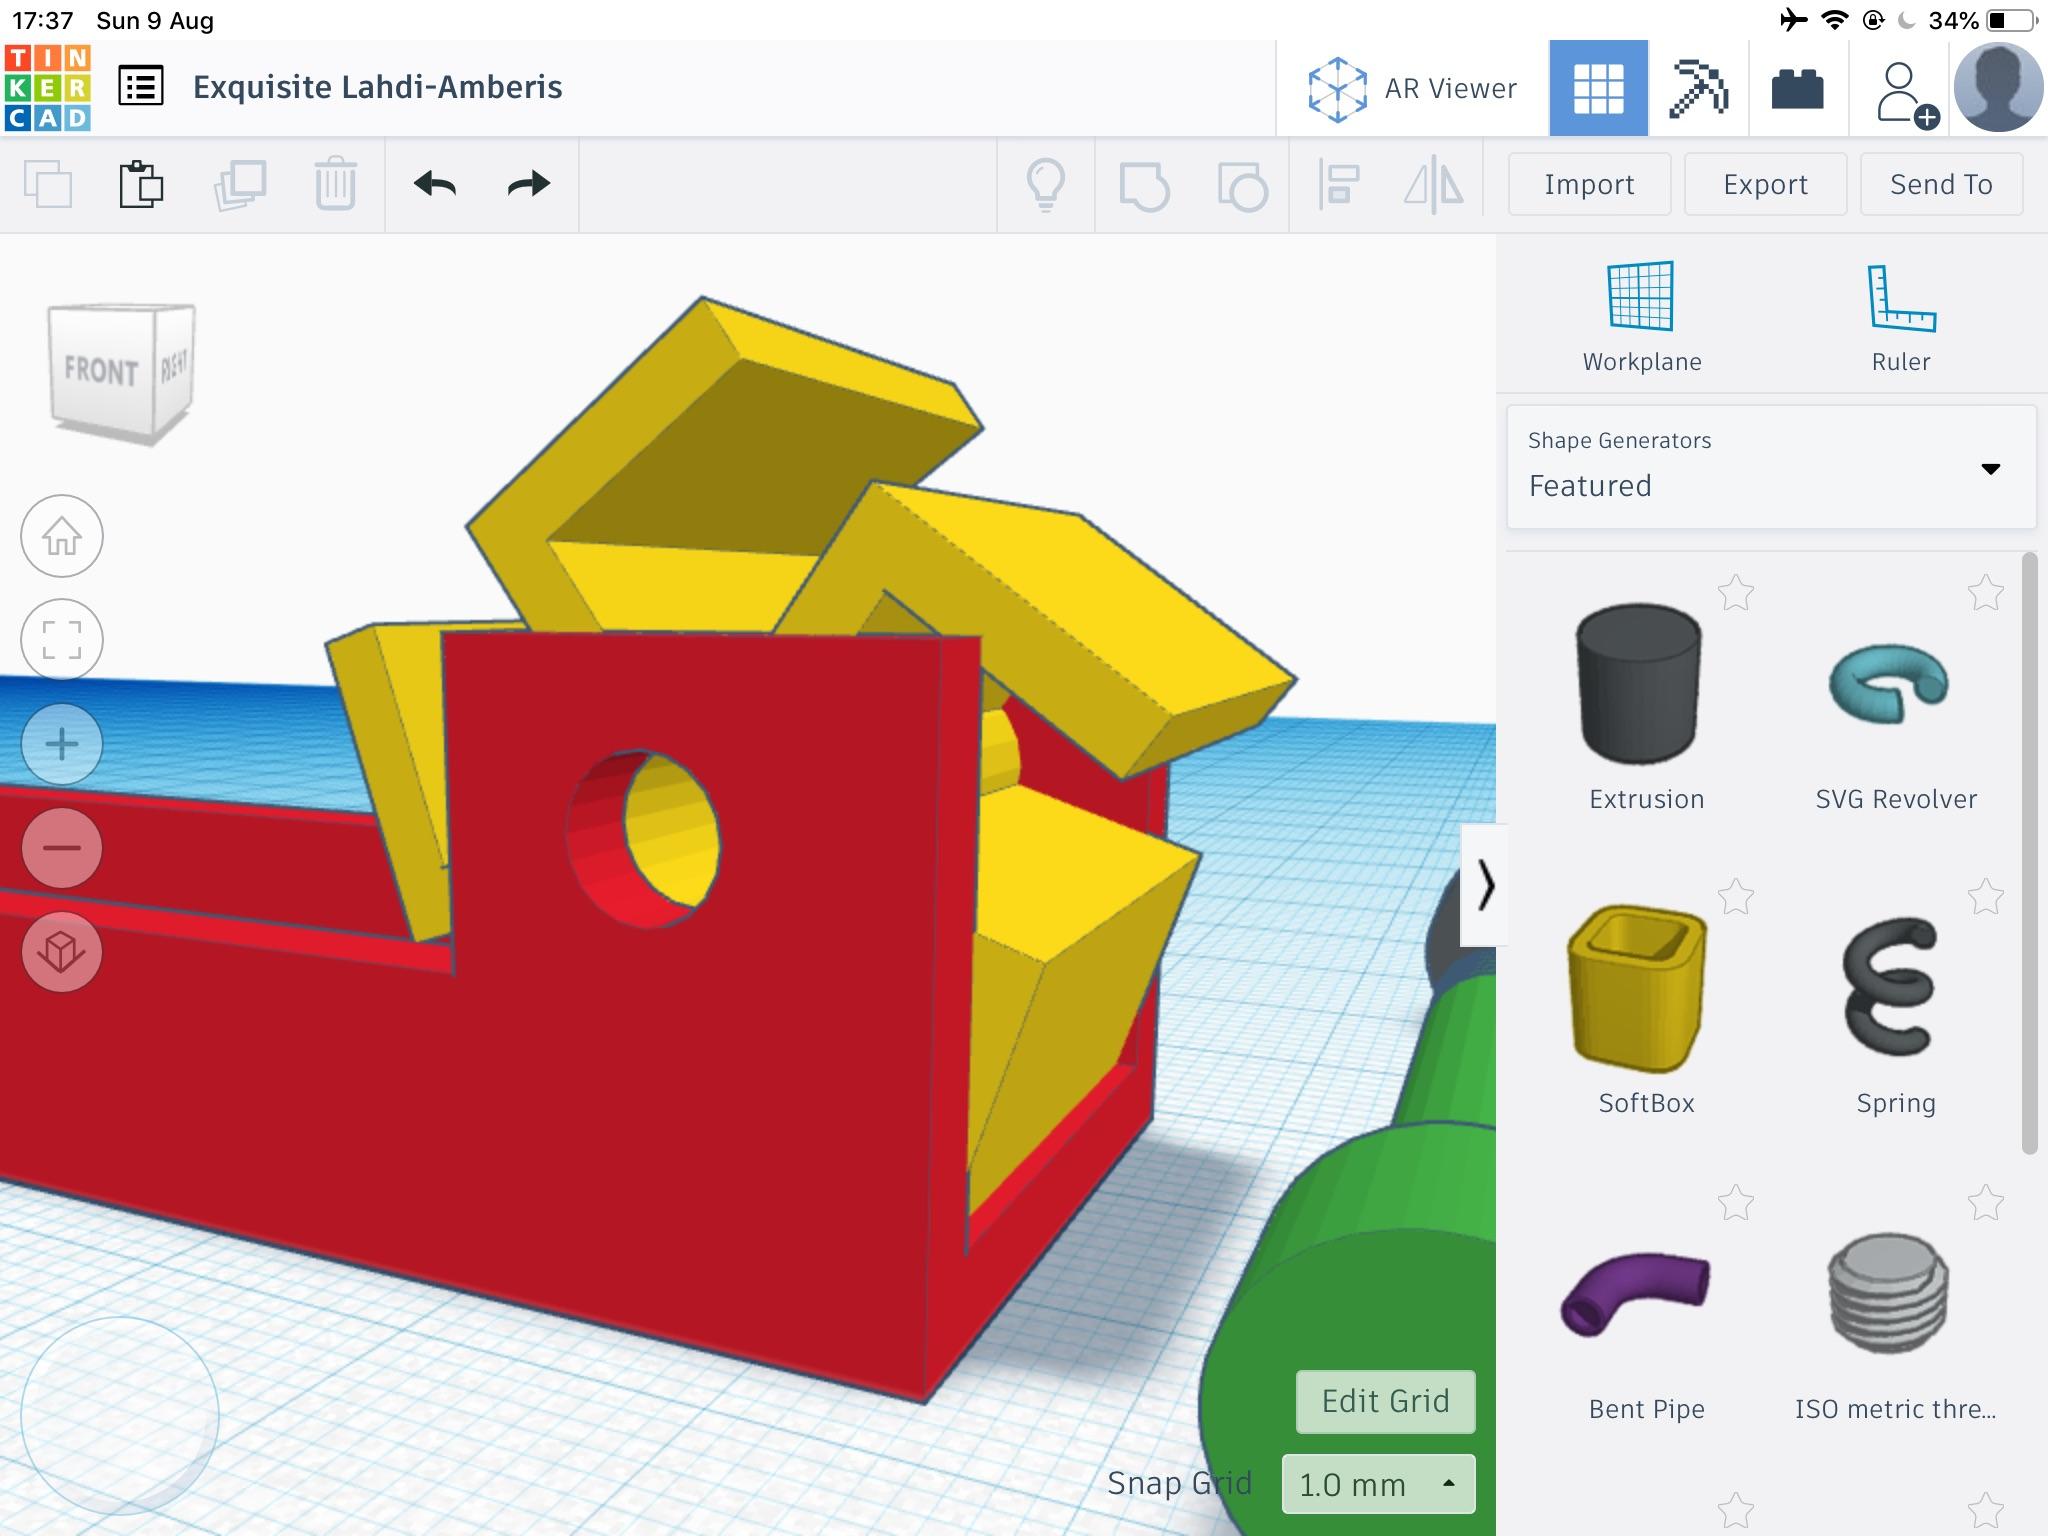The image size is (2048, 1536).
Task: Redo the last action
Action: [528, 184]
